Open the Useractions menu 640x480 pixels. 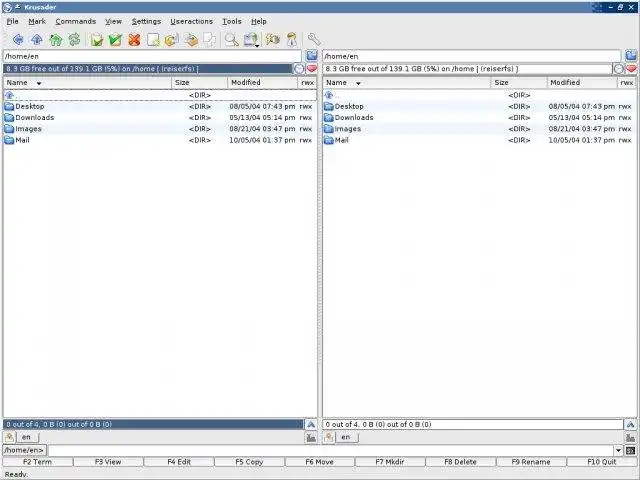[191, 22]
